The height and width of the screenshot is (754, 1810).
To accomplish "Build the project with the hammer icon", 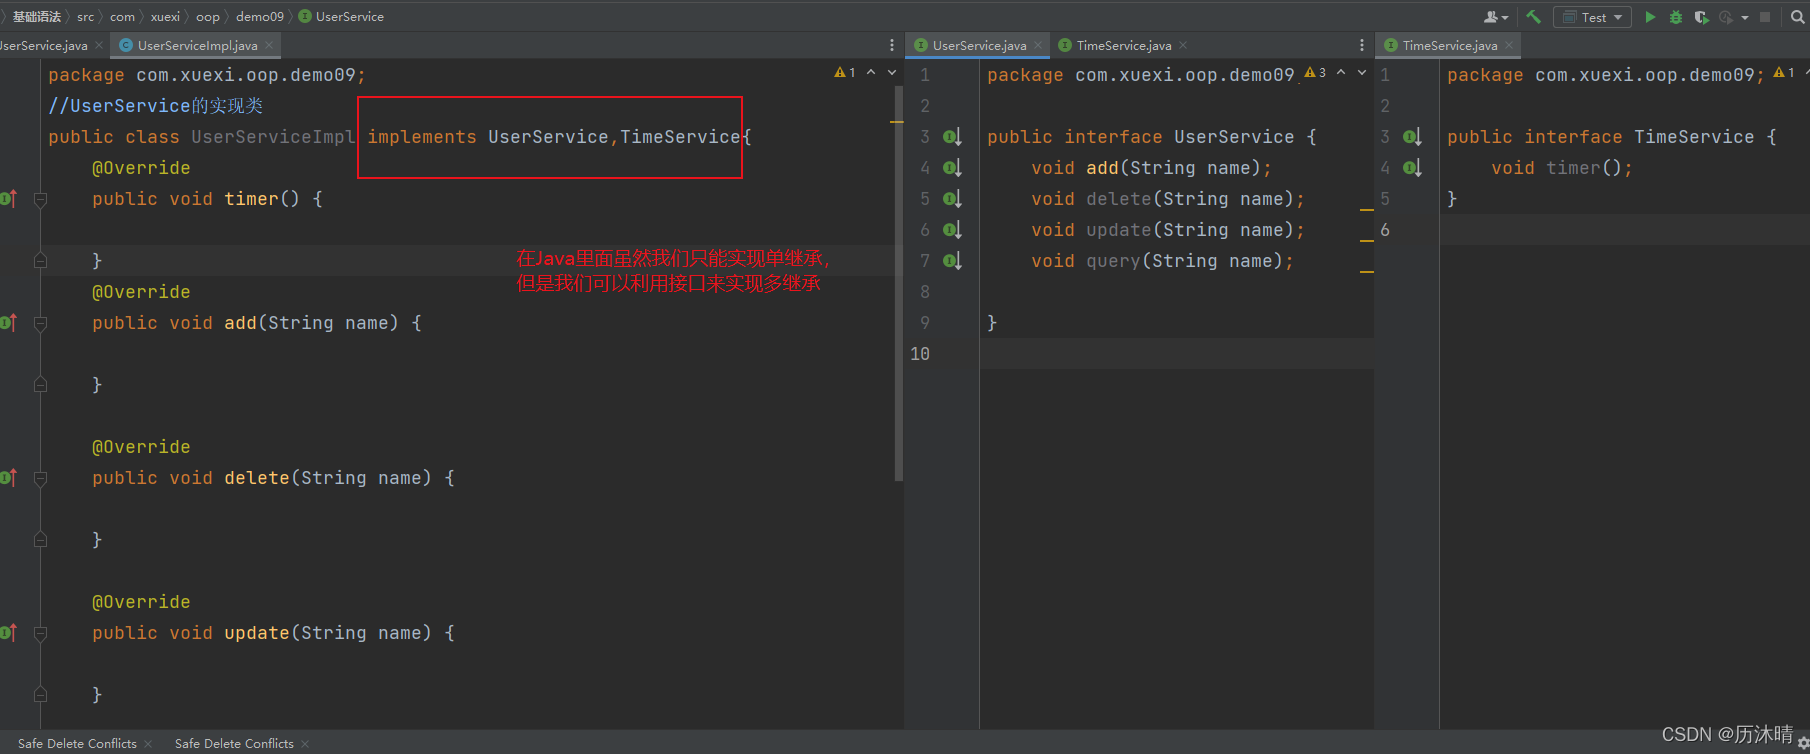I will 1533,17.
